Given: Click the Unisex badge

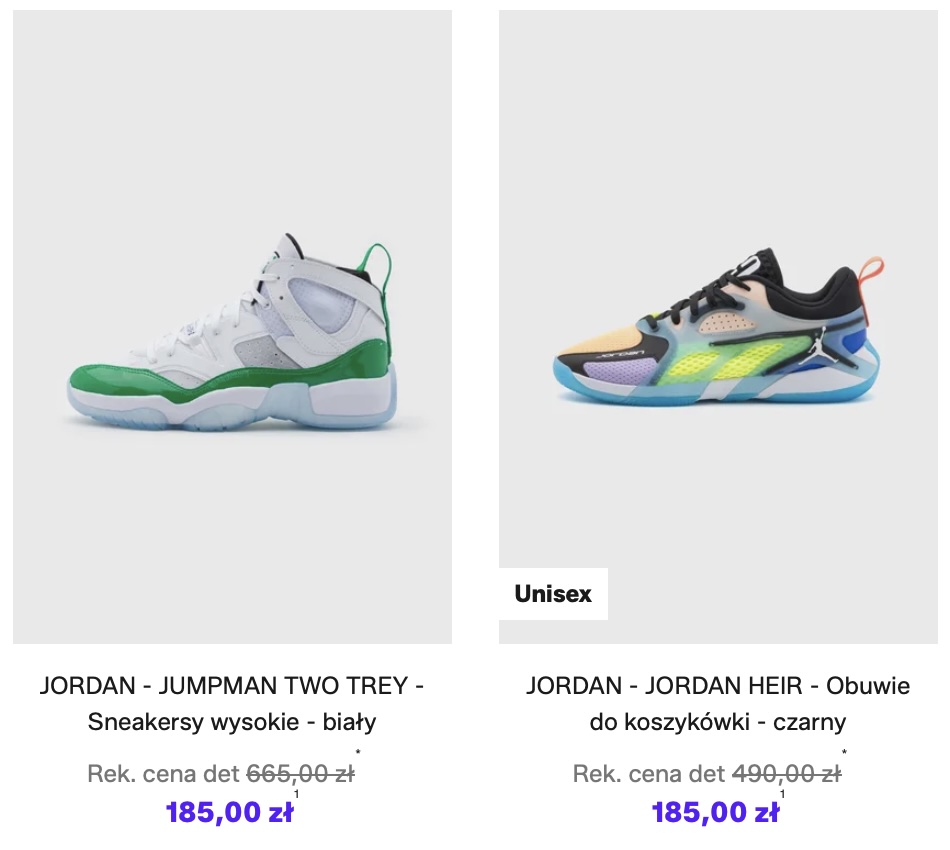Looking at the screenshot, I should pyautogui.click(x=553, y=594).
